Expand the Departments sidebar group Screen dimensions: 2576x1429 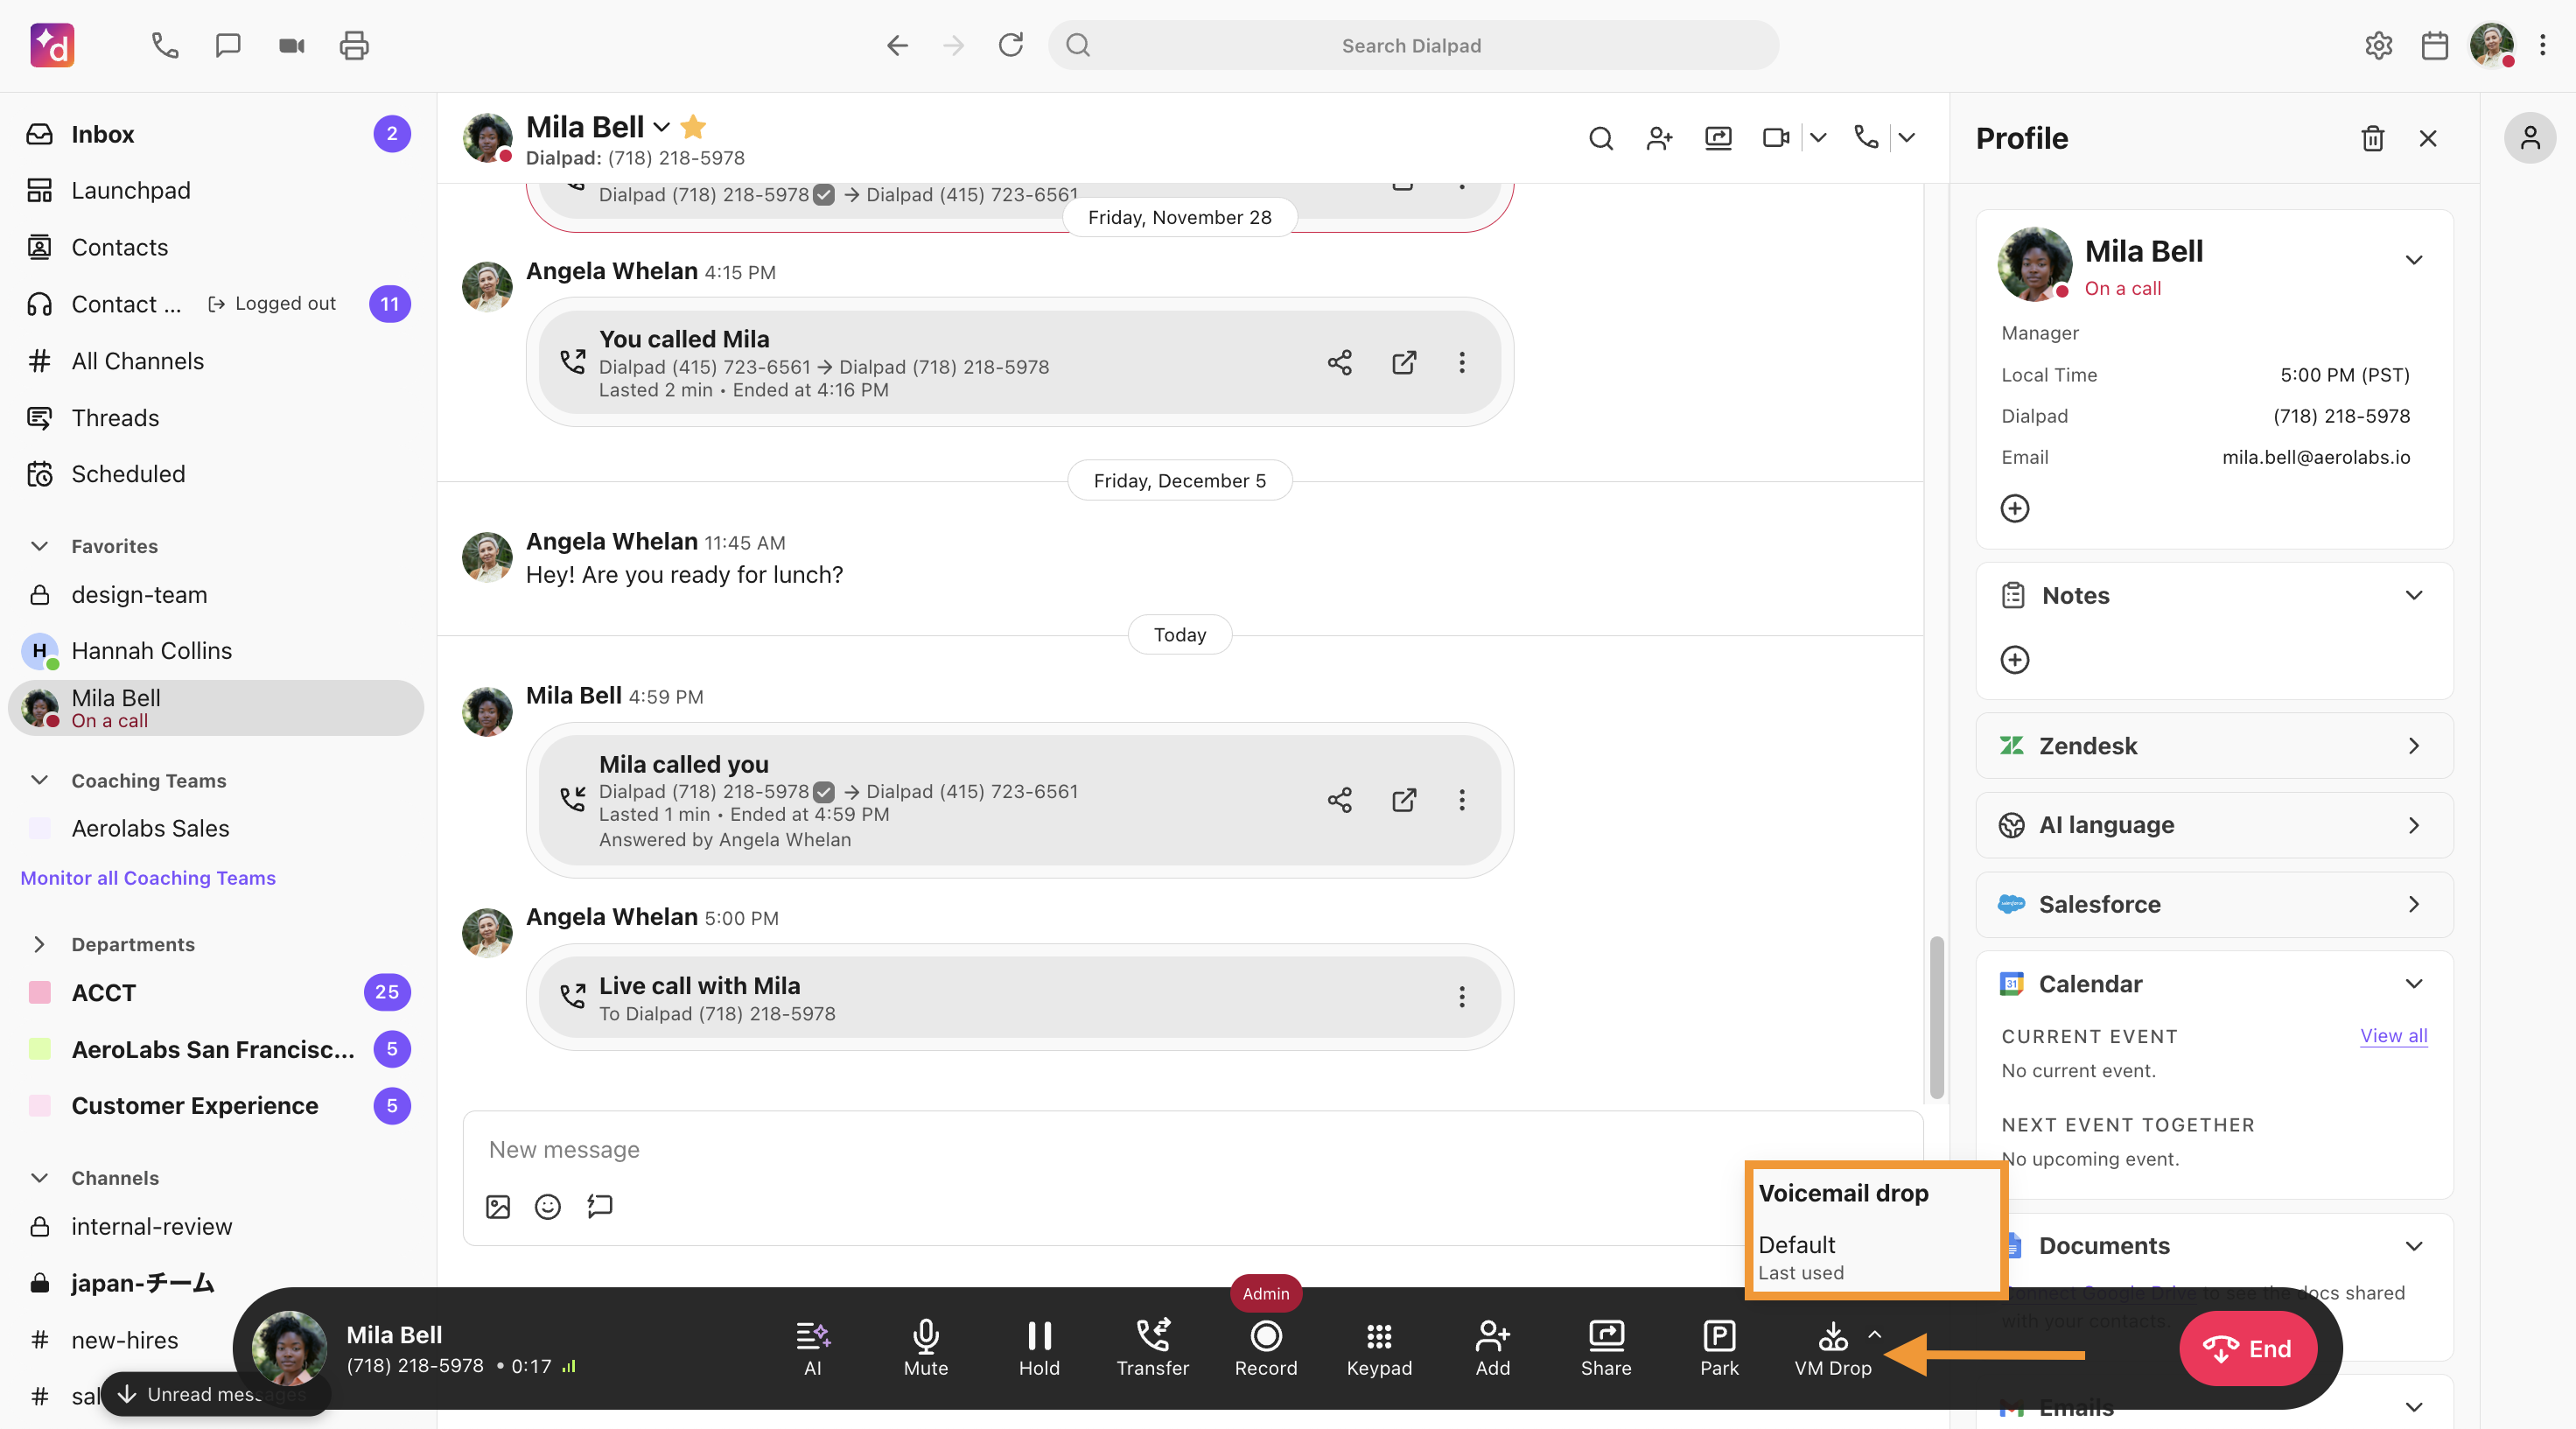point(39,944)
